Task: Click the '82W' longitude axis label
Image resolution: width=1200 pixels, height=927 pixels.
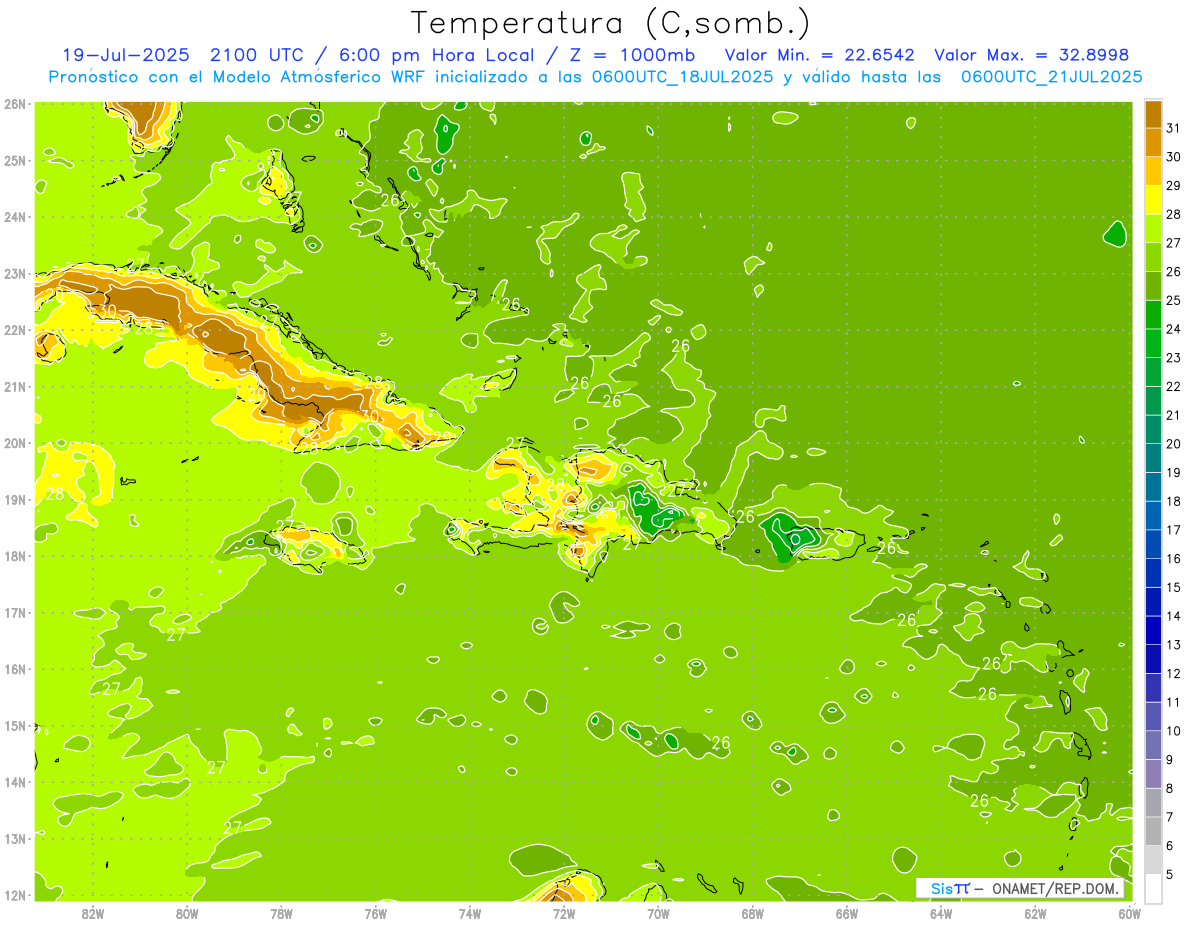Action: (92, 913)
